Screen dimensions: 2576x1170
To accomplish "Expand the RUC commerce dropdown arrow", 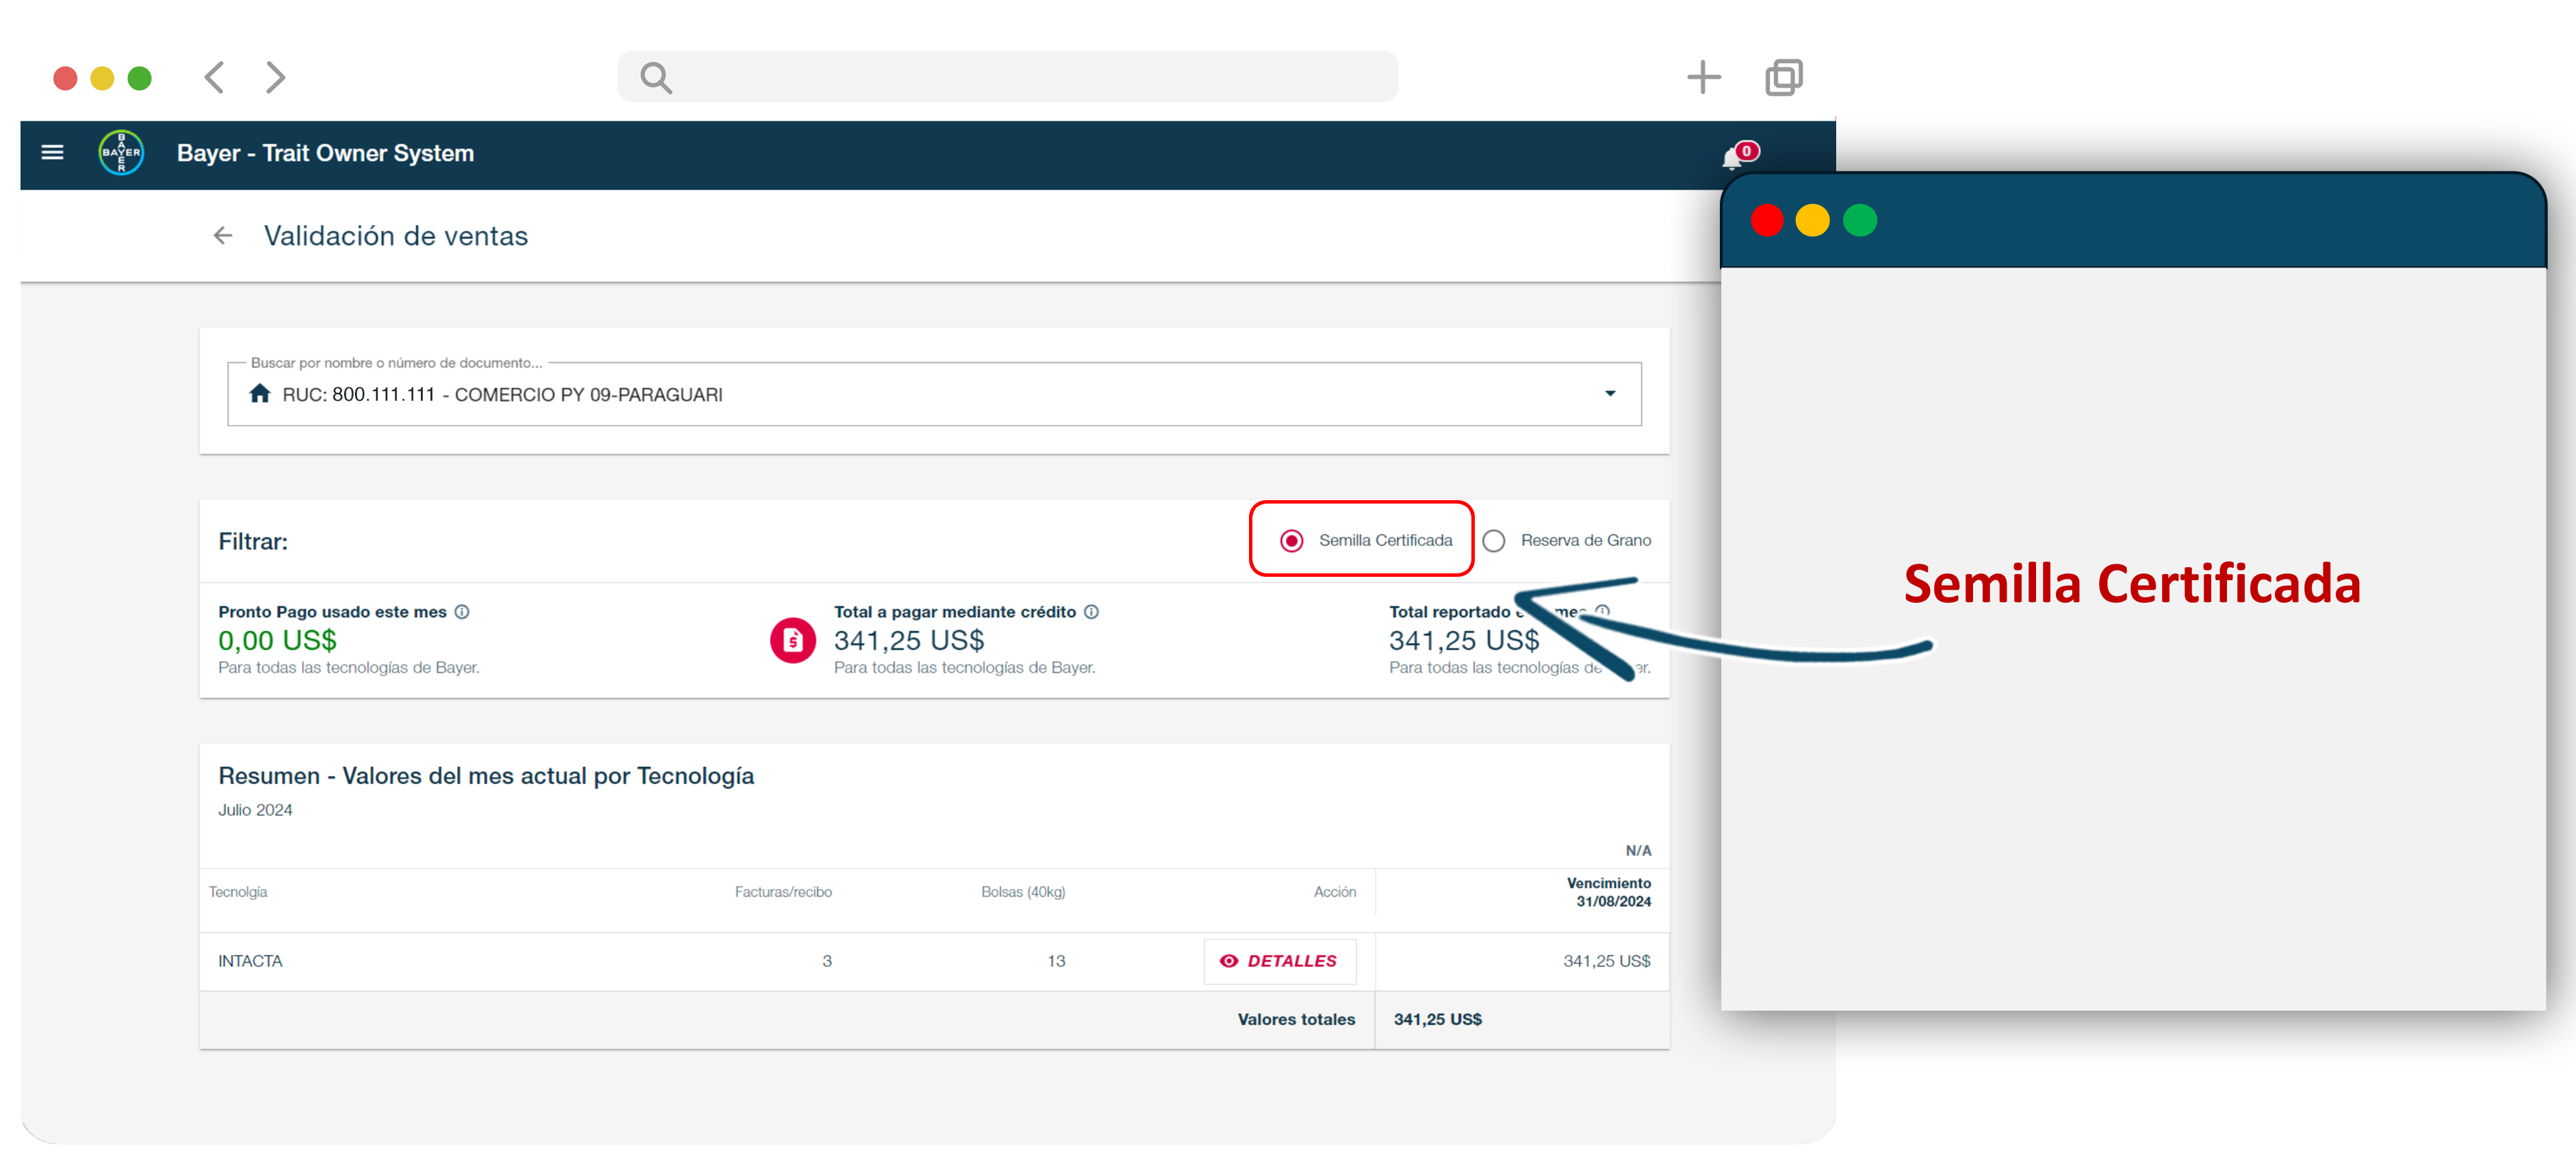I will (1610, 394).
